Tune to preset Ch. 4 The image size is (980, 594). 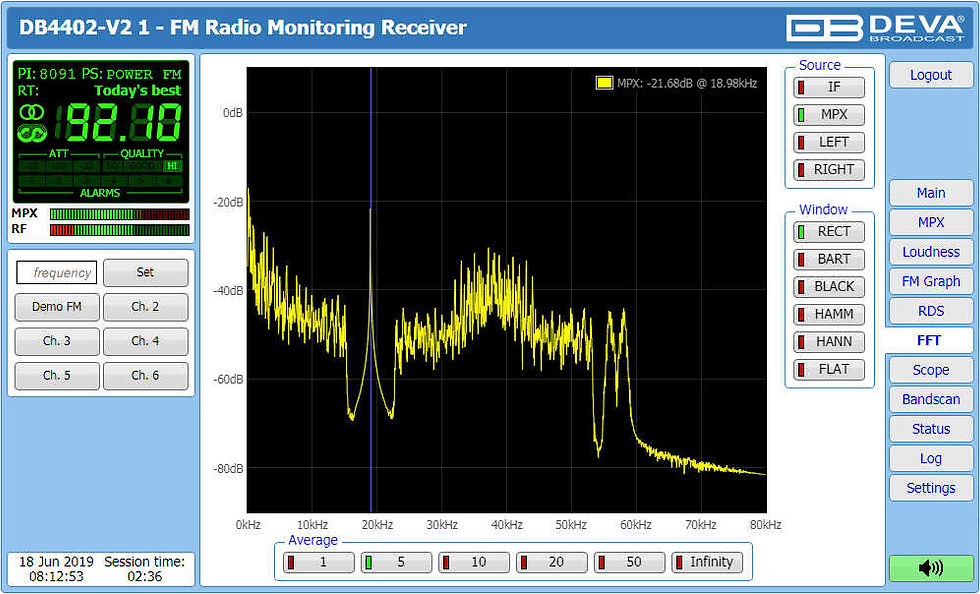(x=145, y=341)
